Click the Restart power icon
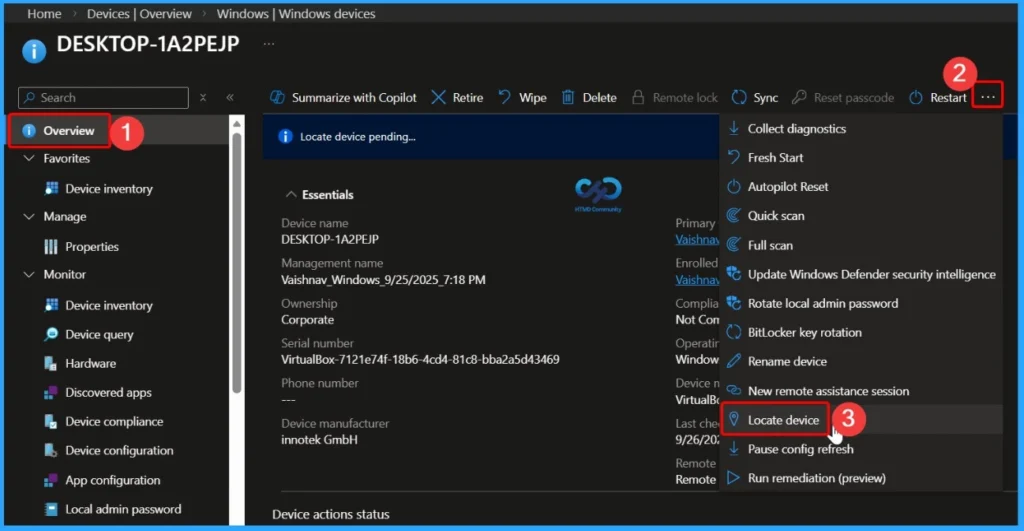 tap(916, 97)
